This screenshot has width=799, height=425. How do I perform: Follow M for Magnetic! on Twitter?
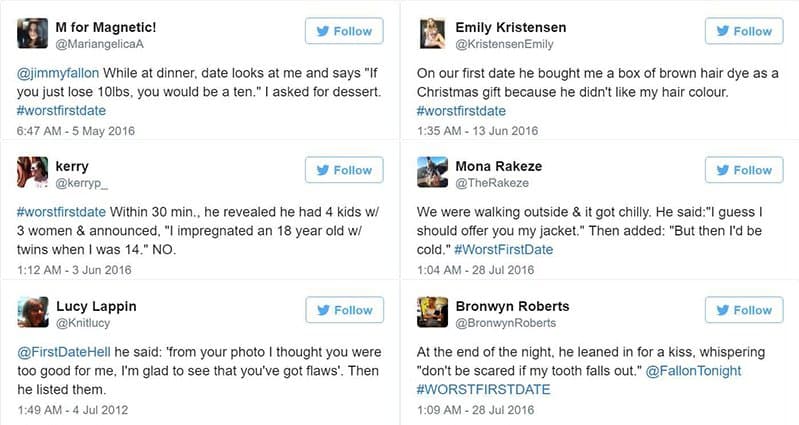[x=343, y=31]
